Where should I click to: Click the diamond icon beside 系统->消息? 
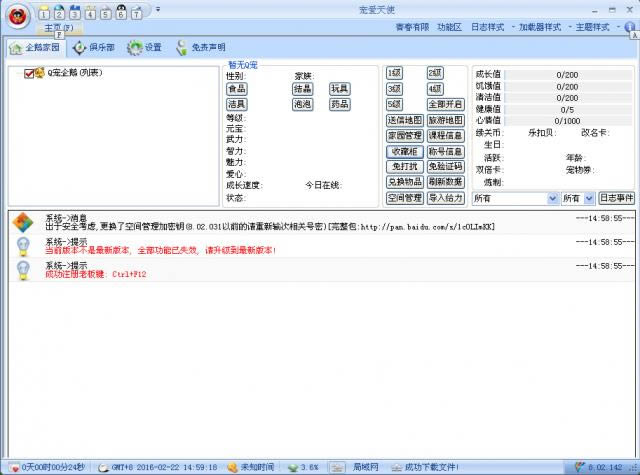tap(21, 223)
